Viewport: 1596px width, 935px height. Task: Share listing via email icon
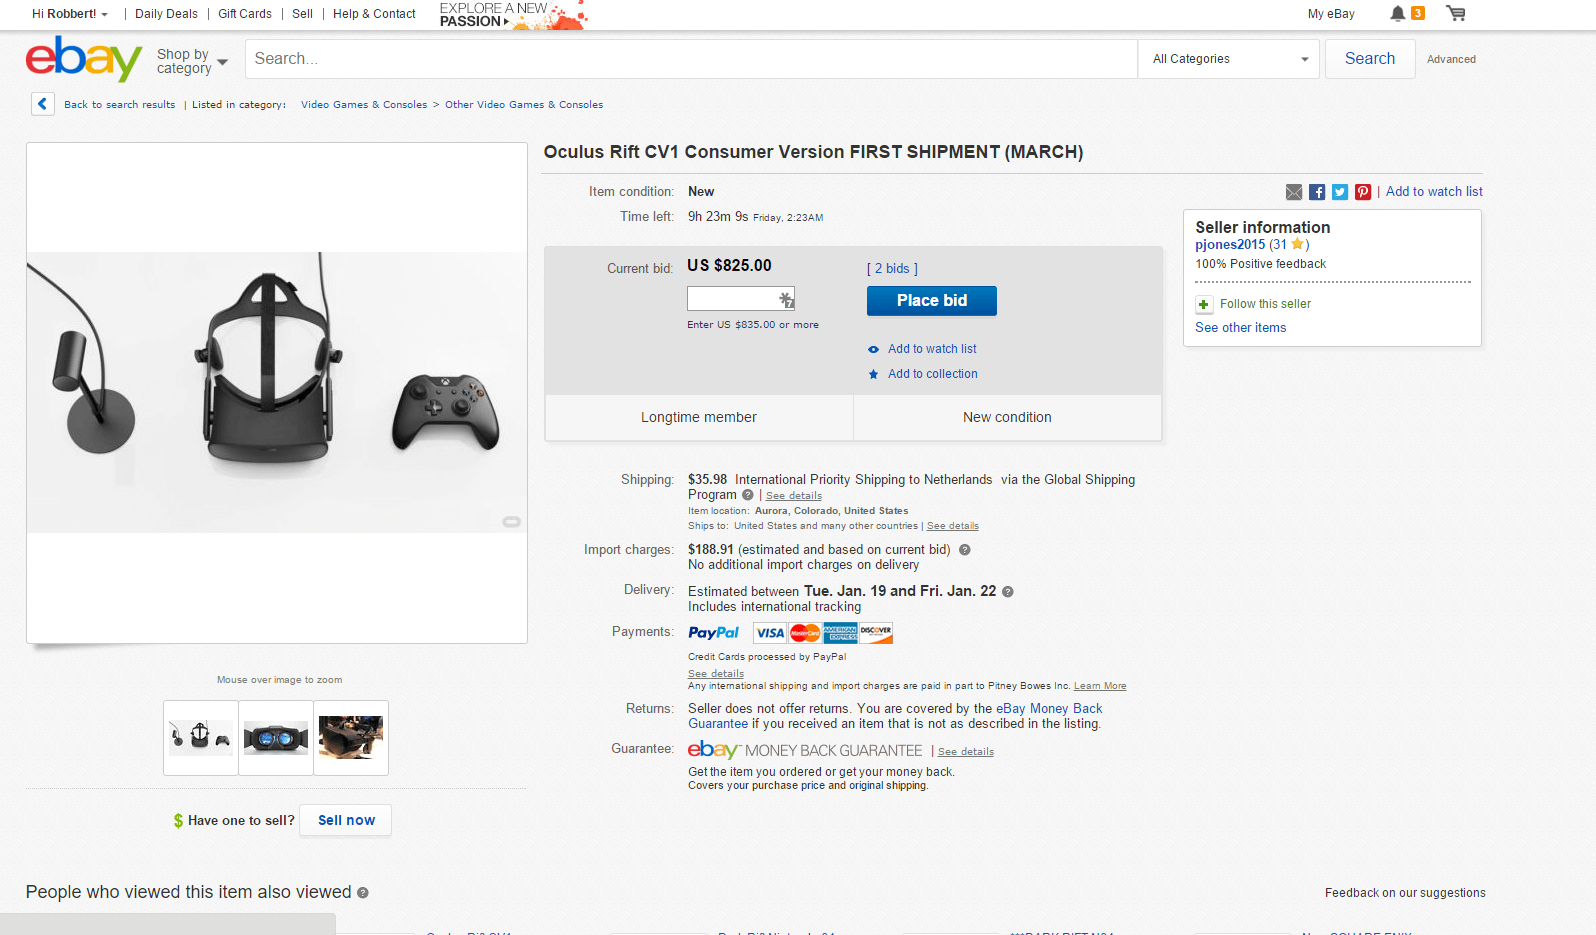click(1294, 192)
